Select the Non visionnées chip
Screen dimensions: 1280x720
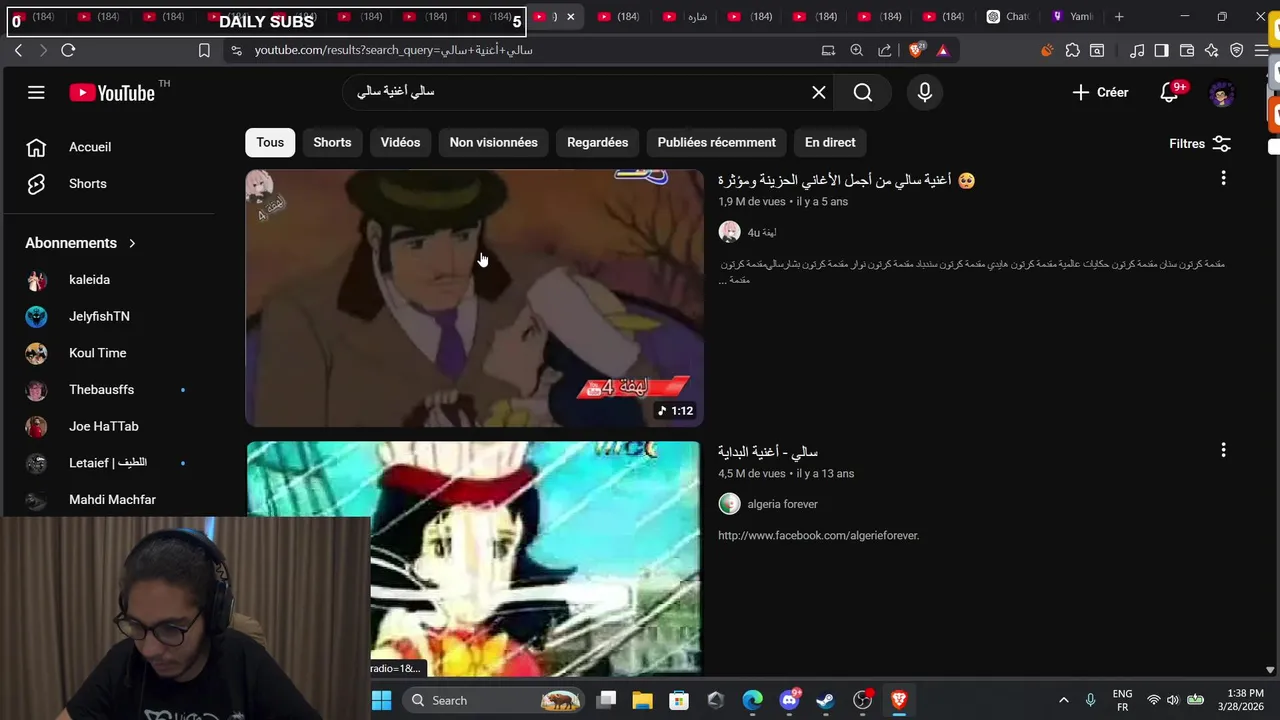[493, 142]
